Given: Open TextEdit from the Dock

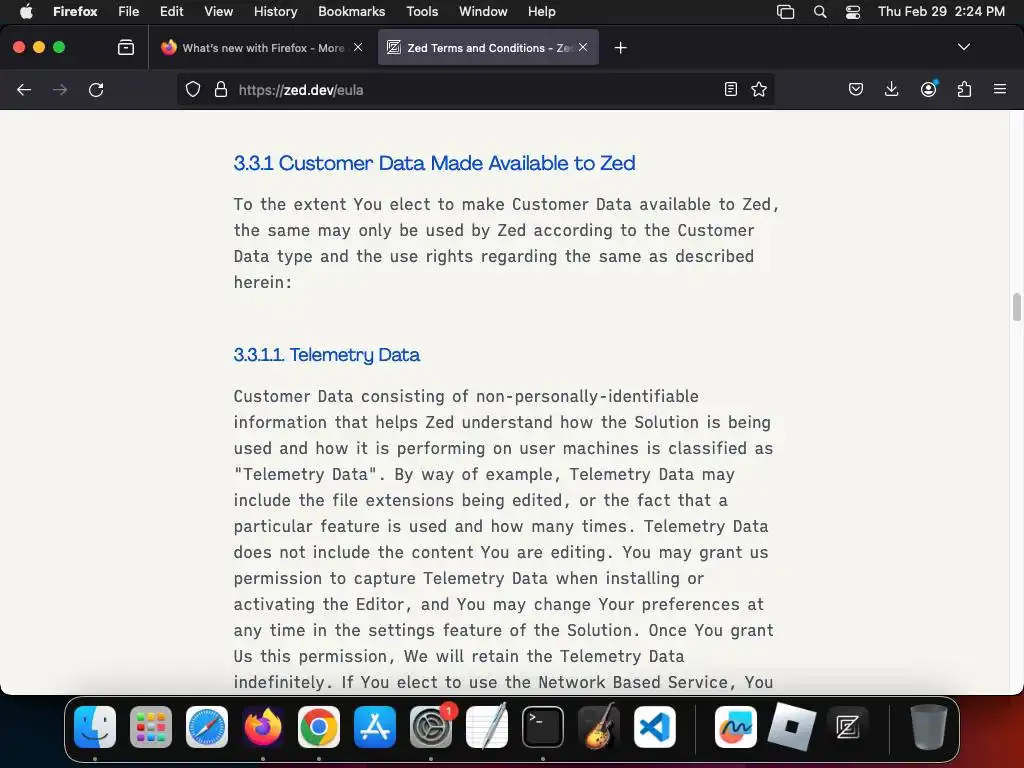Looking at the screenshot, I should pyautogui.click(x=487, y=727).
